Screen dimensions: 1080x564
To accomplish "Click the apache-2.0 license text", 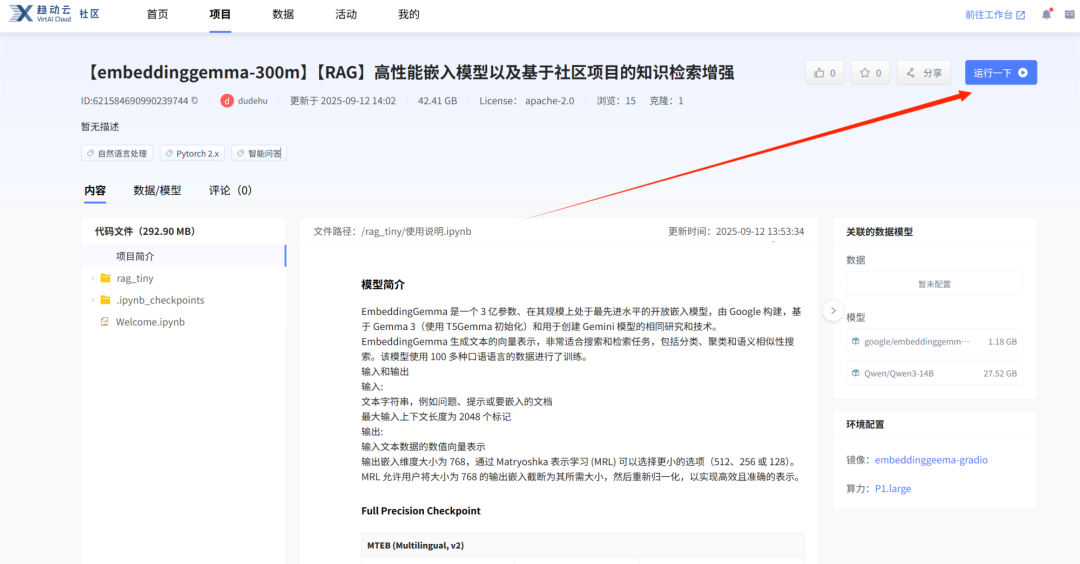I will click(549, 101).
